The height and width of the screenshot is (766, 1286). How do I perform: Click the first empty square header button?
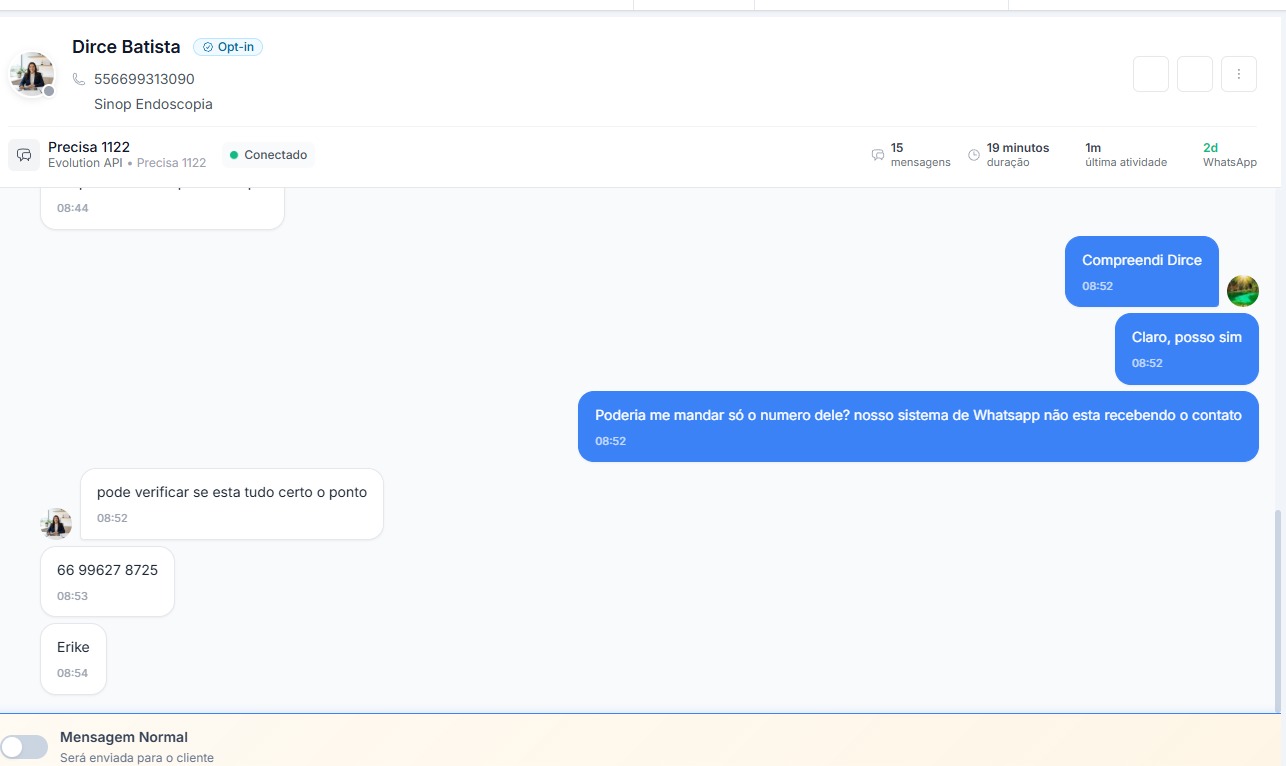[x=1151, y=74]
